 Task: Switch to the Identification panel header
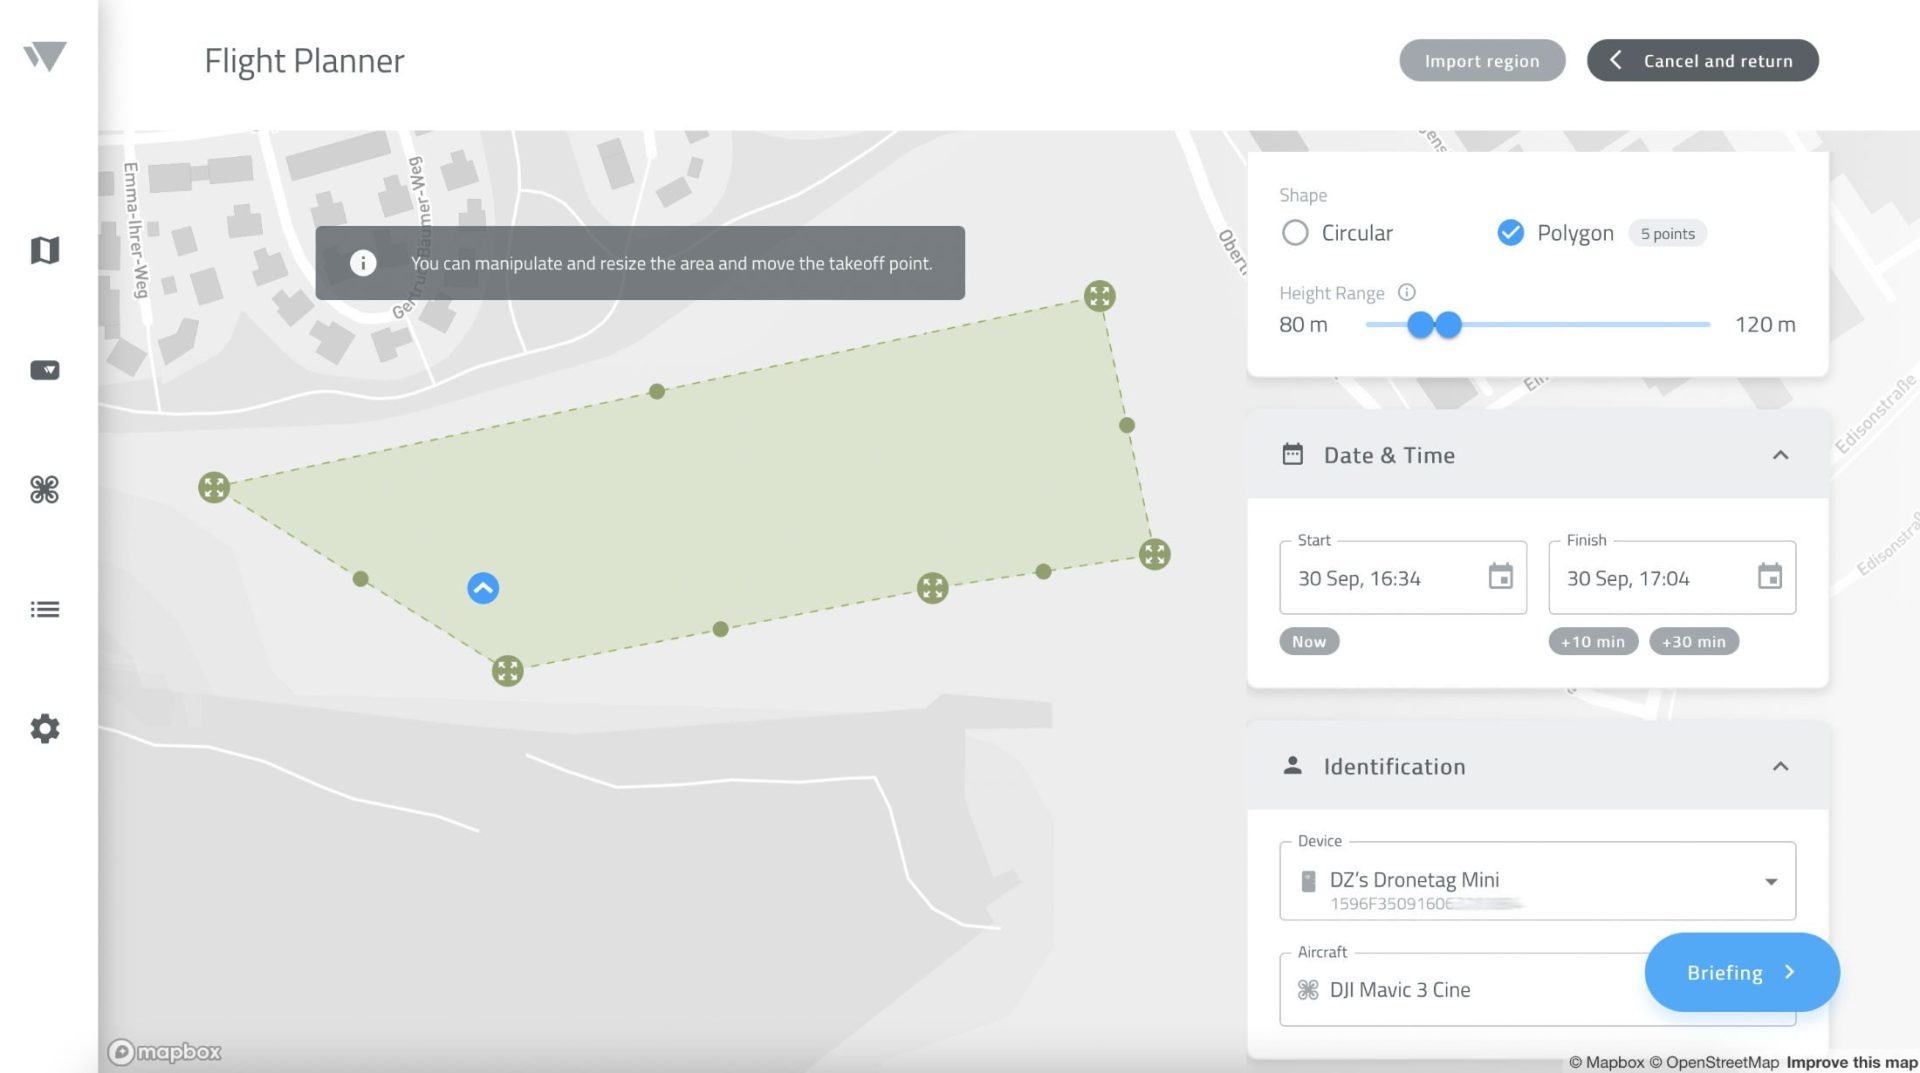[x=1394, y=766]
